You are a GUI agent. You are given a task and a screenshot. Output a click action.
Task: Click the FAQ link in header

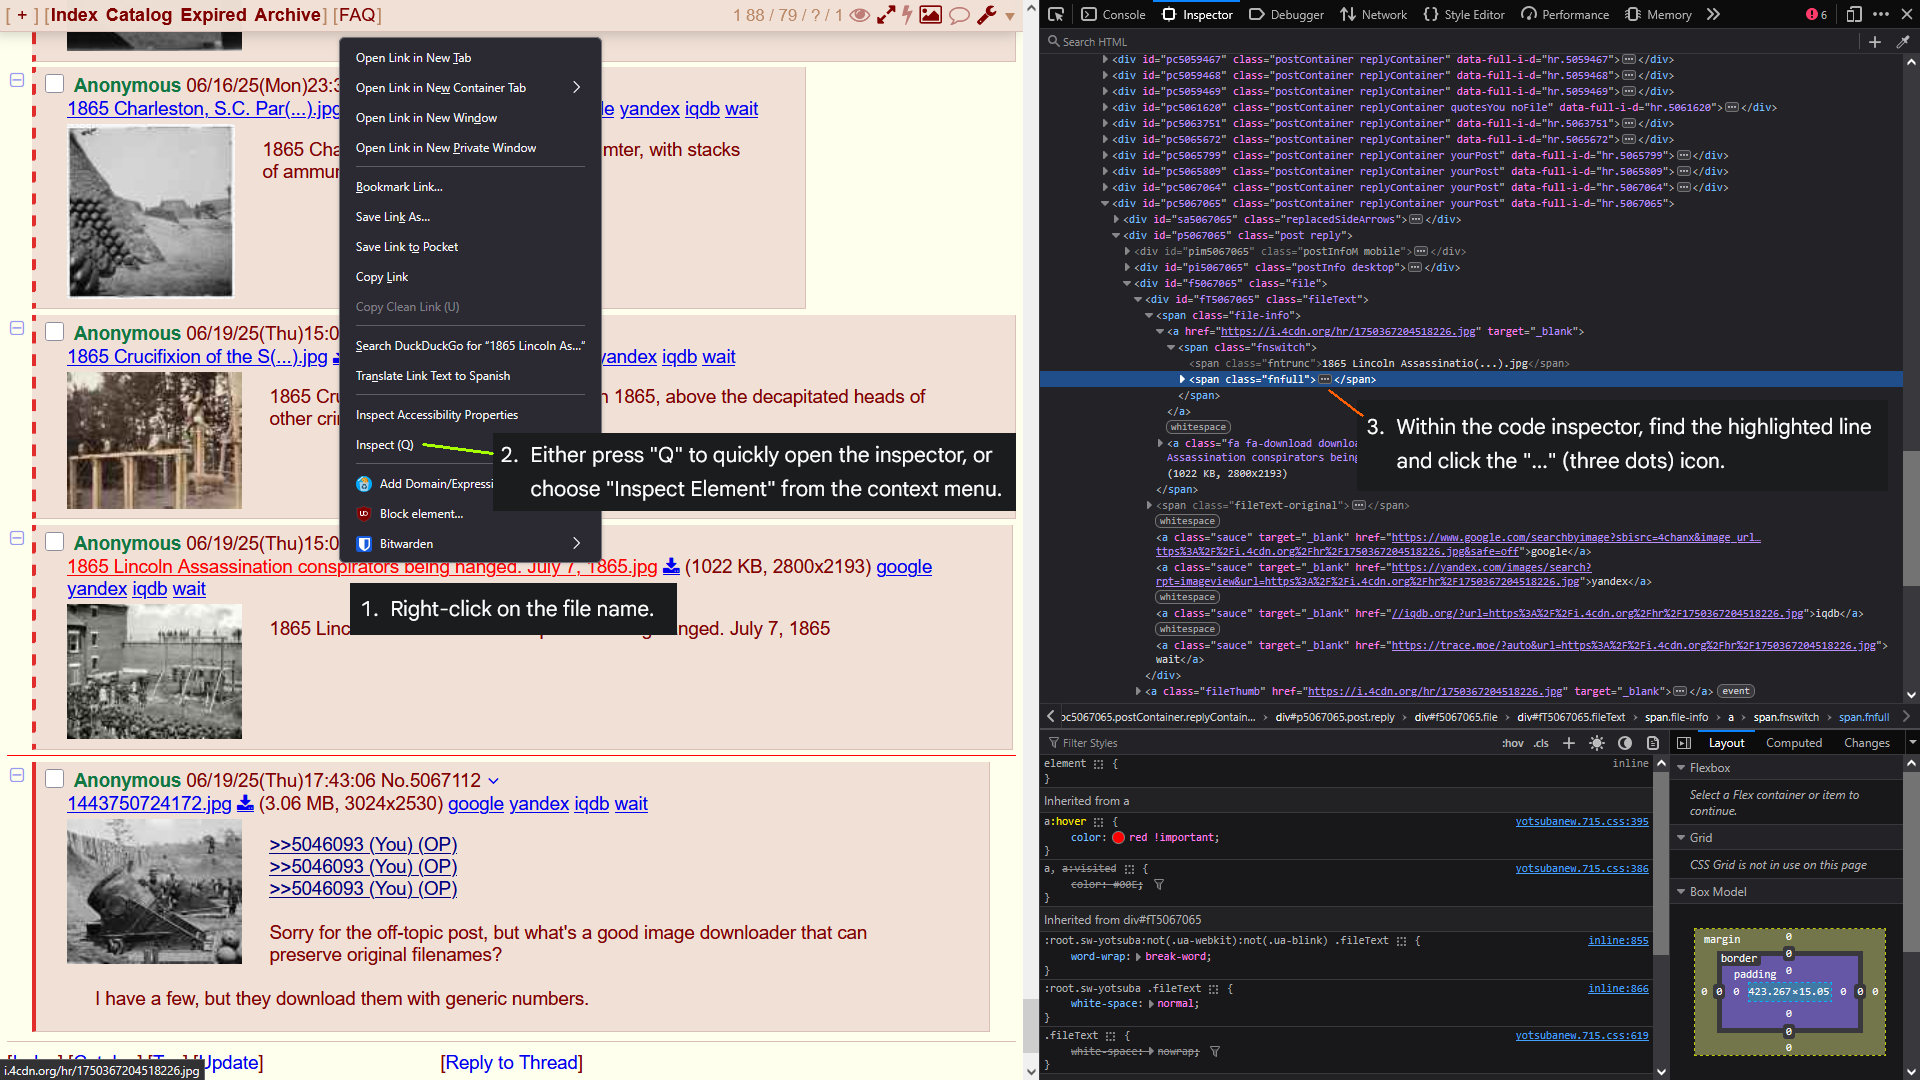pos(357,15)
